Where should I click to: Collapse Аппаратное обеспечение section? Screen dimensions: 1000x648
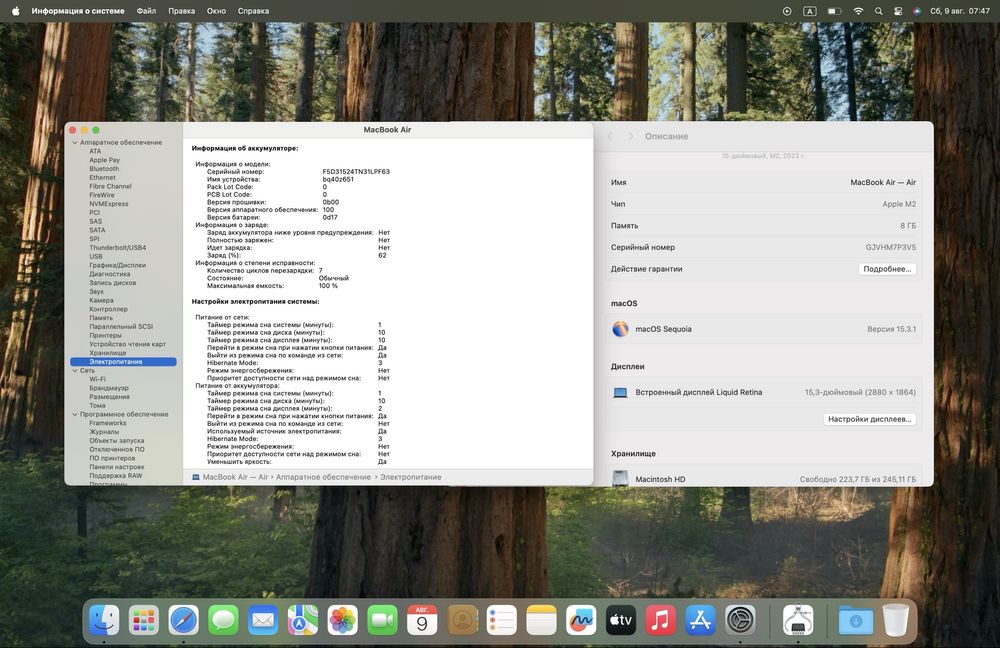[75, 143]
